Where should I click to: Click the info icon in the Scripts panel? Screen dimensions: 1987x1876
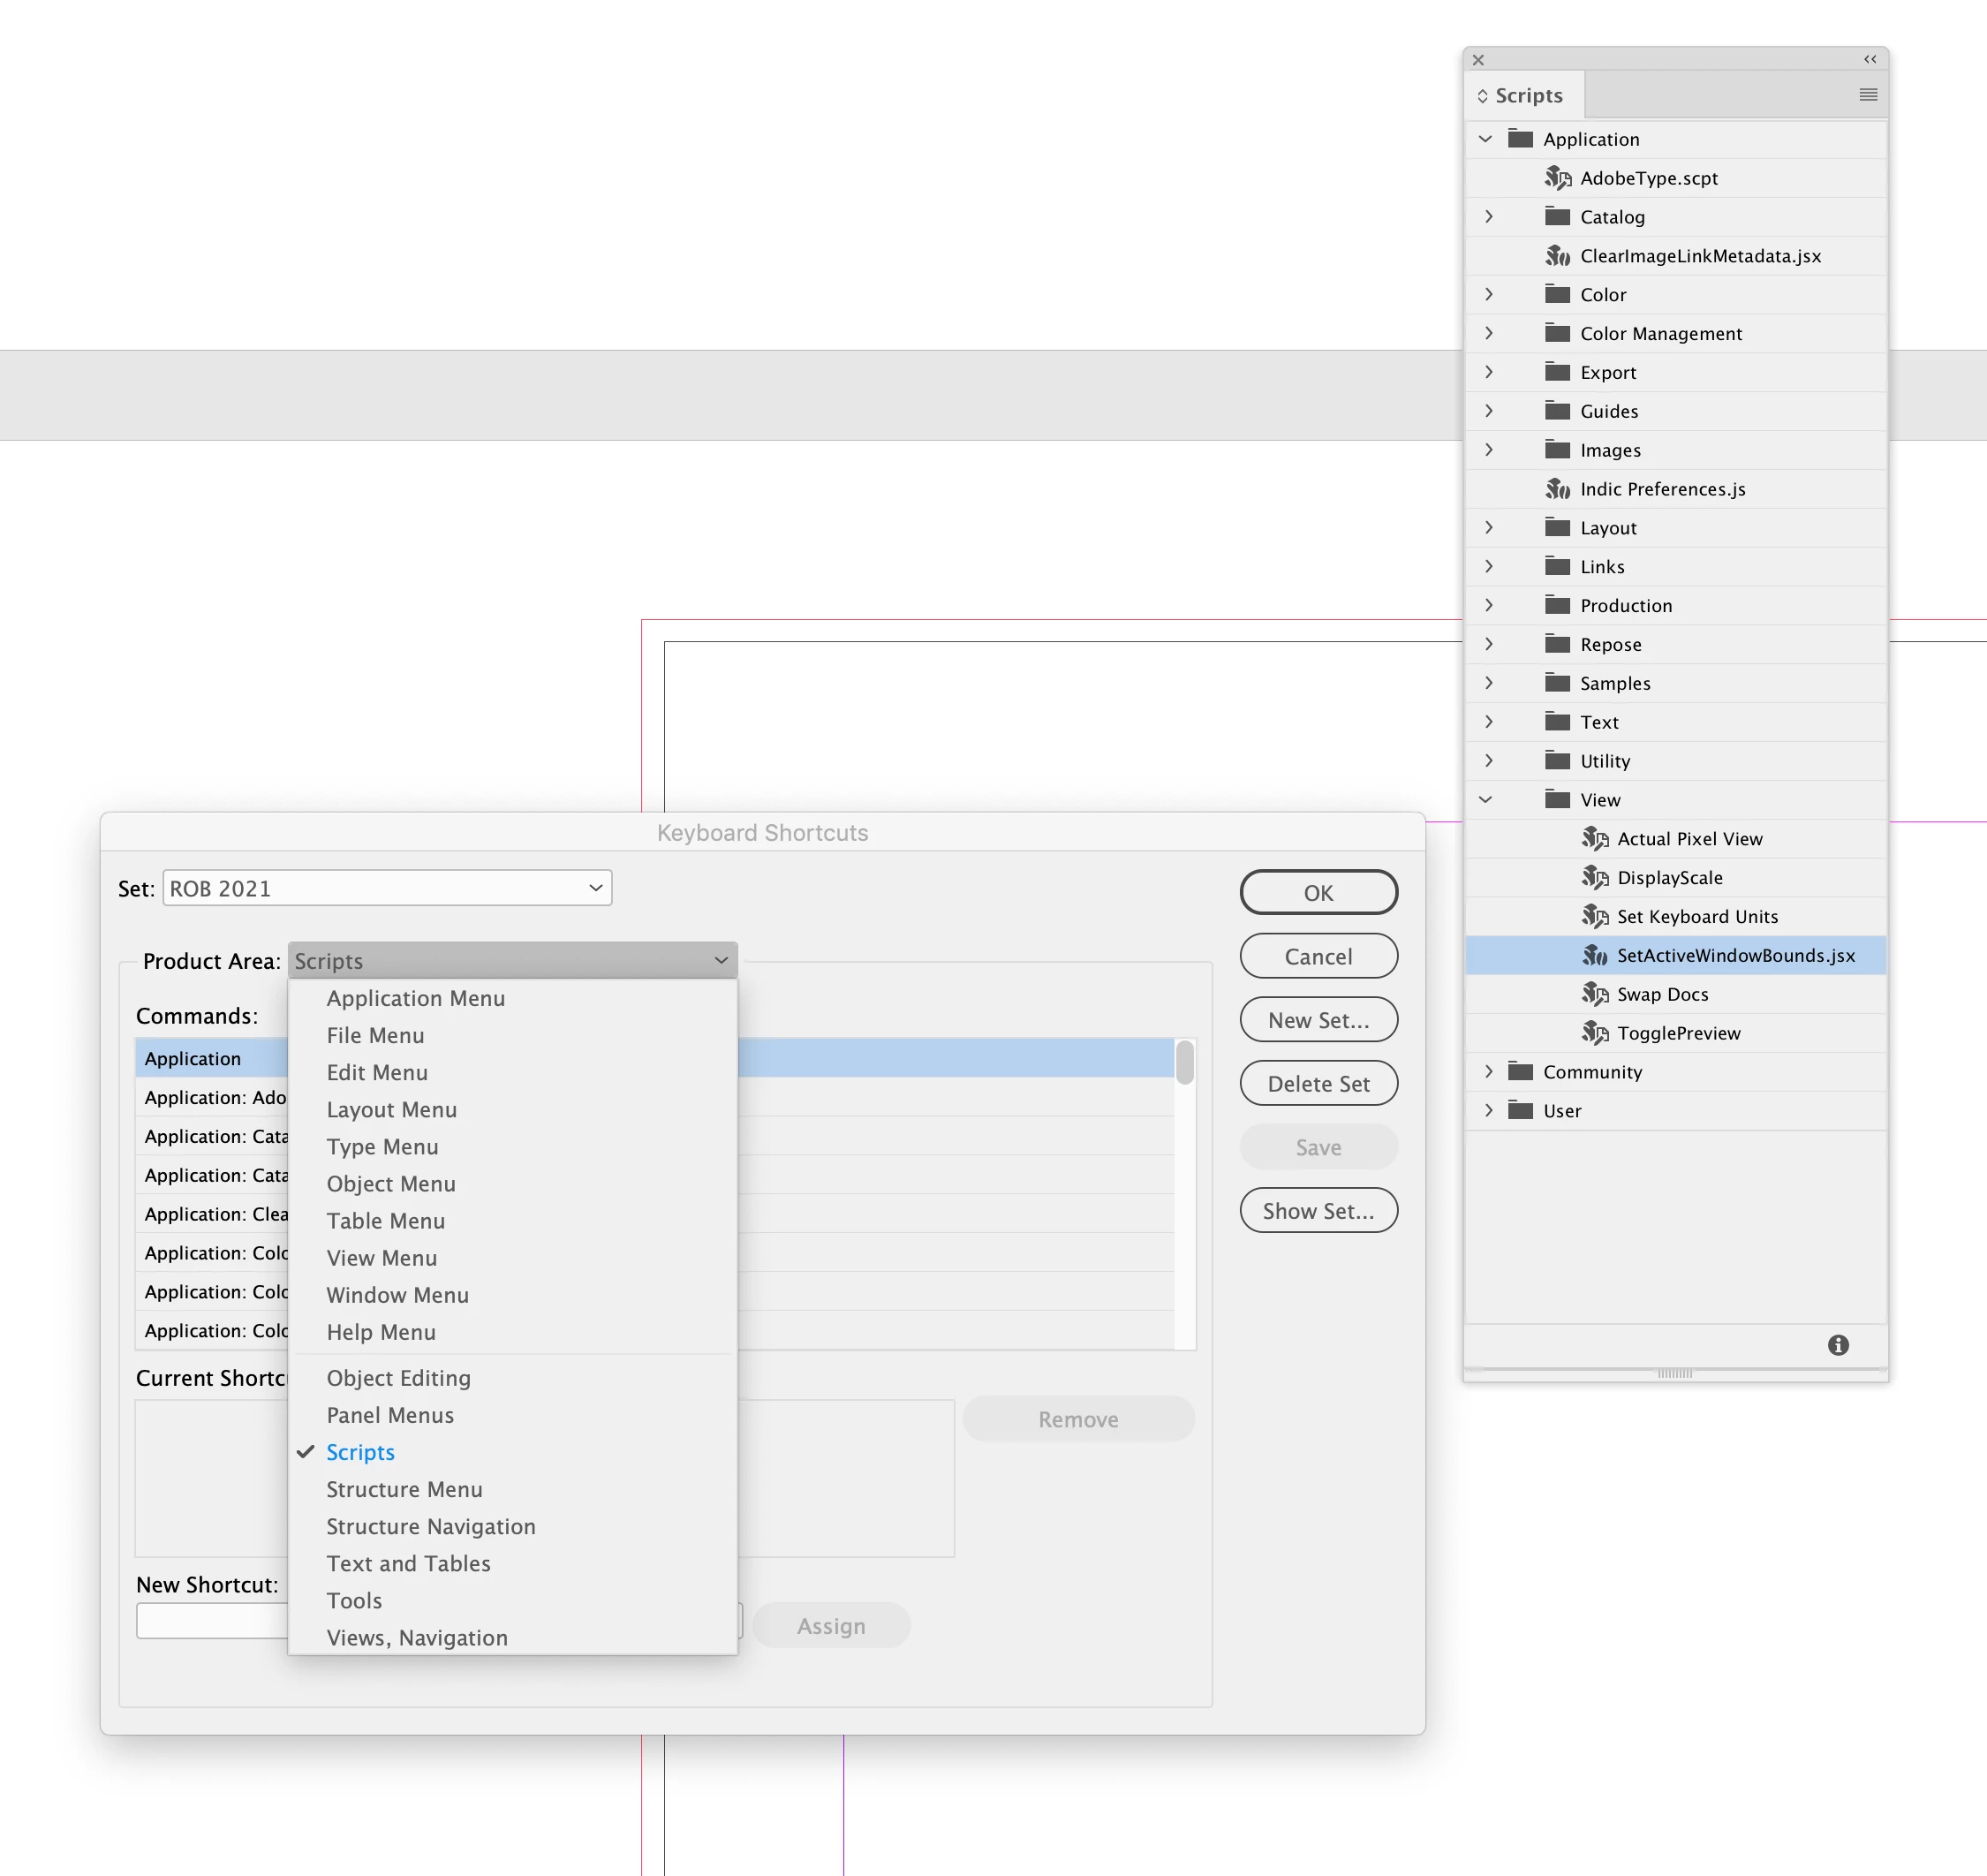[1837, 1345]
